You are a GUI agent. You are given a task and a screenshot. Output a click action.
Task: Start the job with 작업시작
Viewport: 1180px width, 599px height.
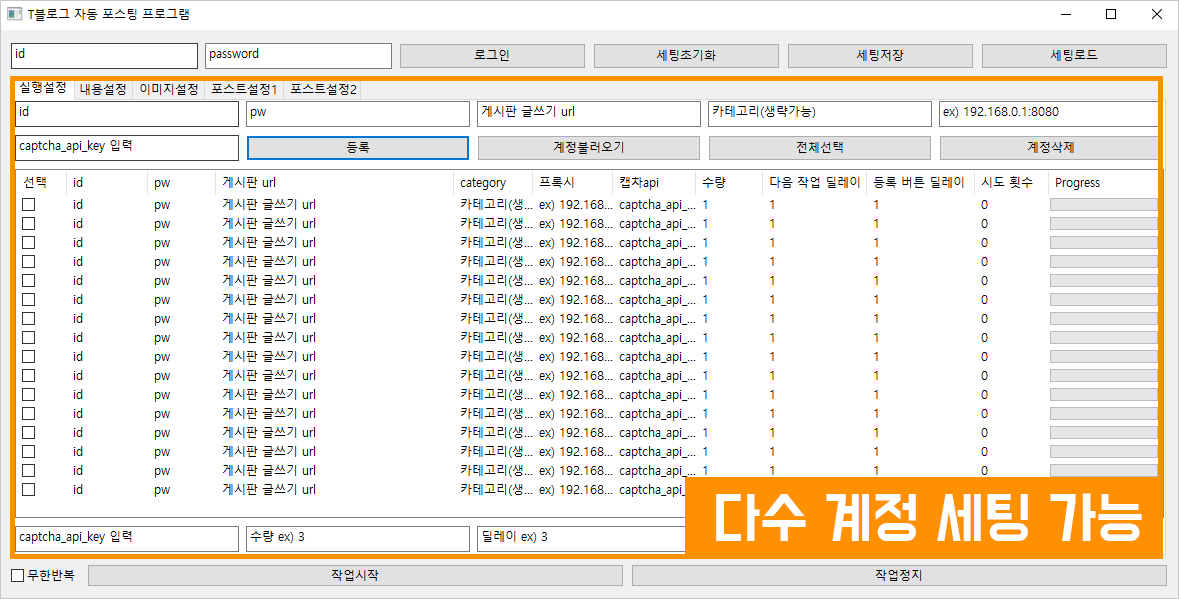355,575
